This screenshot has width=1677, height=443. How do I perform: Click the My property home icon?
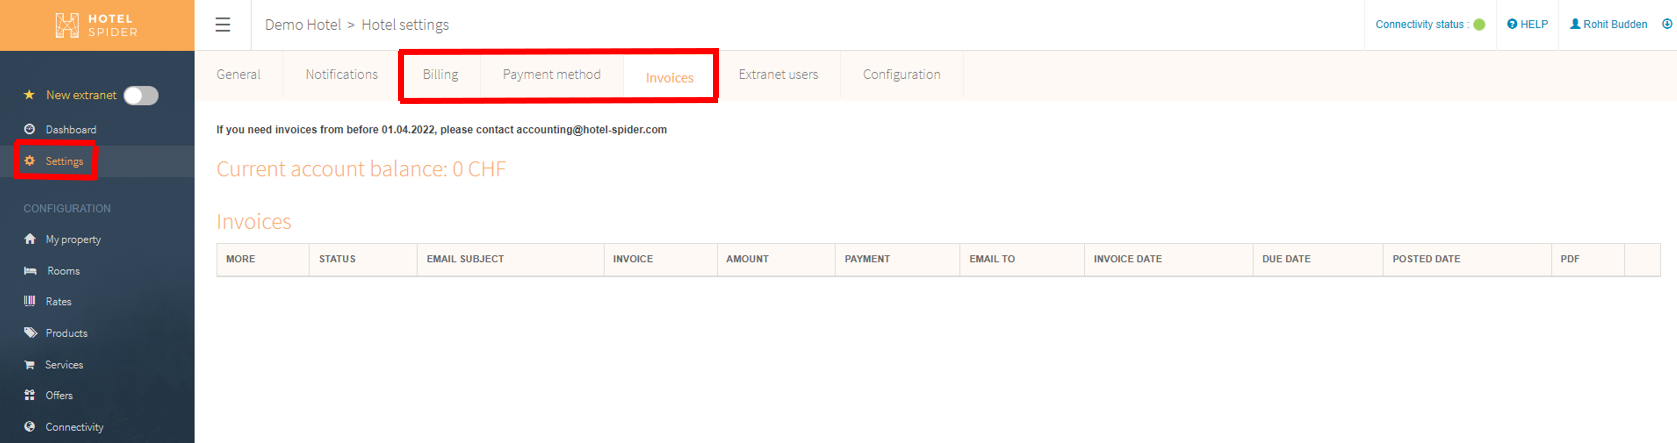(30, 239)
